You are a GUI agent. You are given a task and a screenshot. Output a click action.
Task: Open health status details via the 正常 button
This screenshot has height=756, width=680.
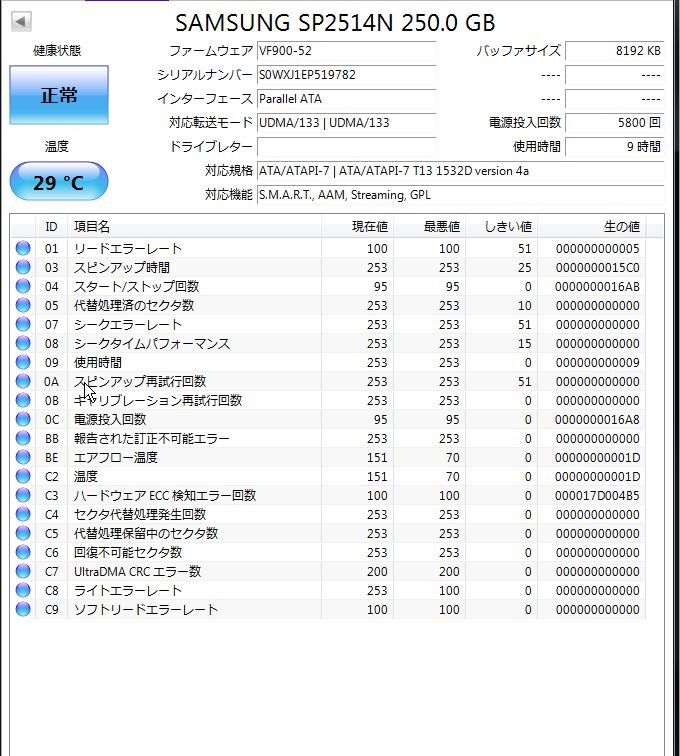click(x=59, y=95)
